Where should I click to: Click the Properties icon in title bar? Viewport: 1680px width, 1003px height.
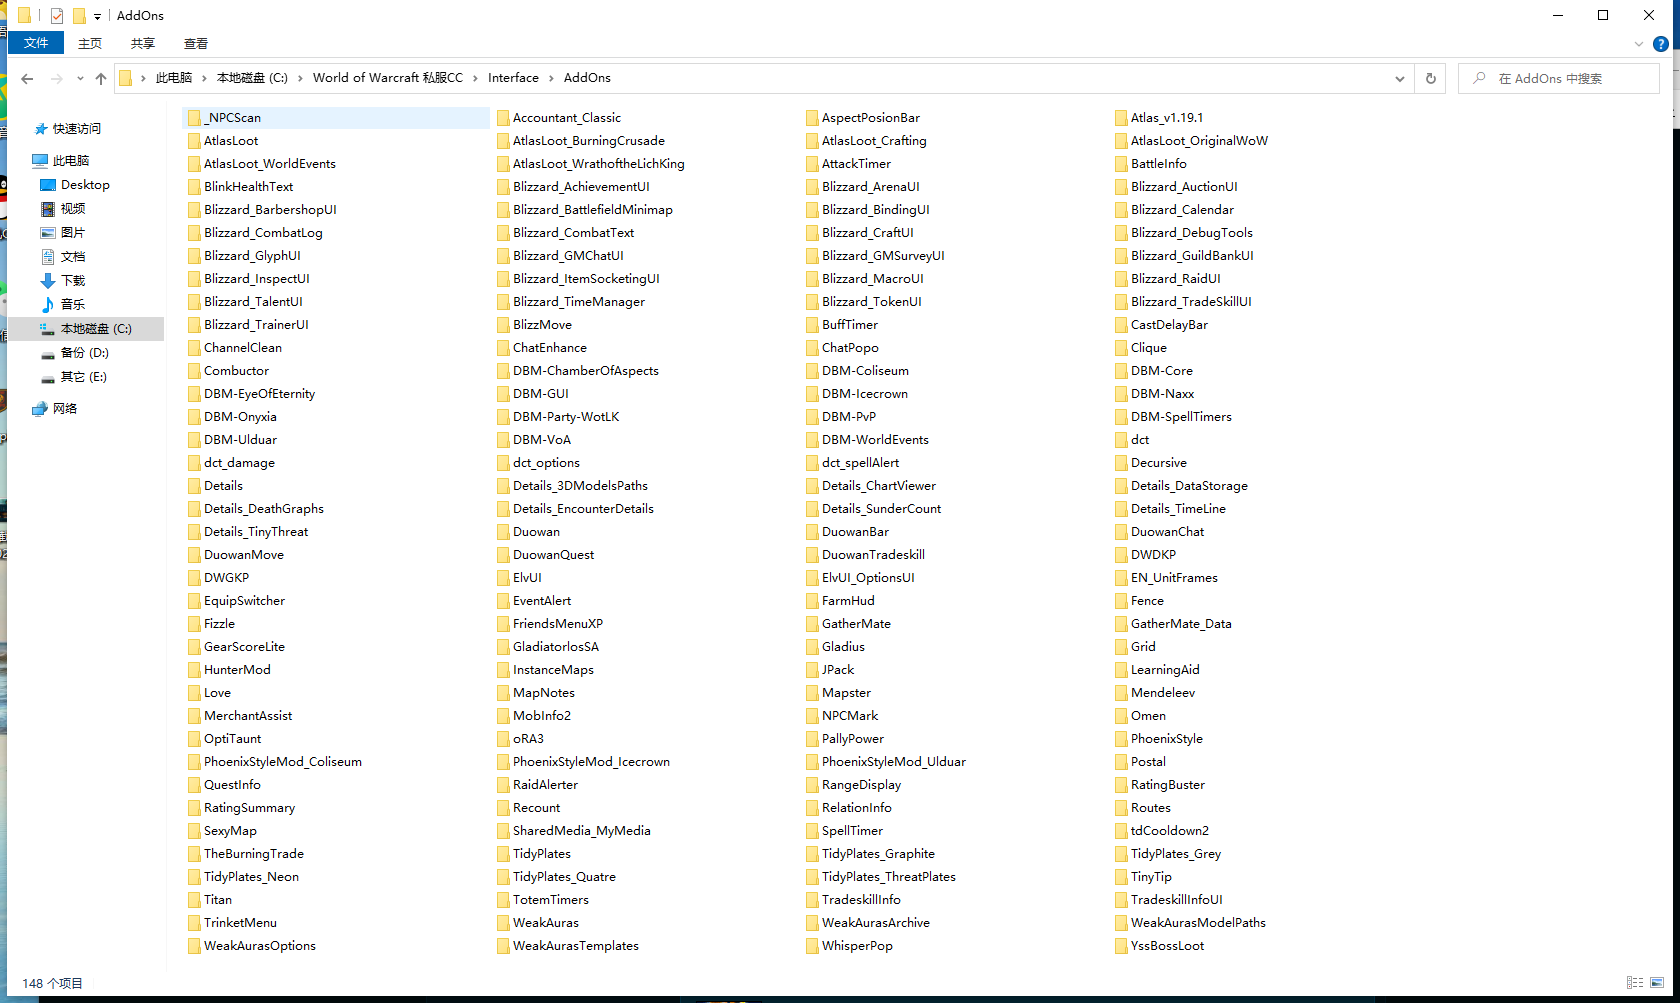point(57,16)
